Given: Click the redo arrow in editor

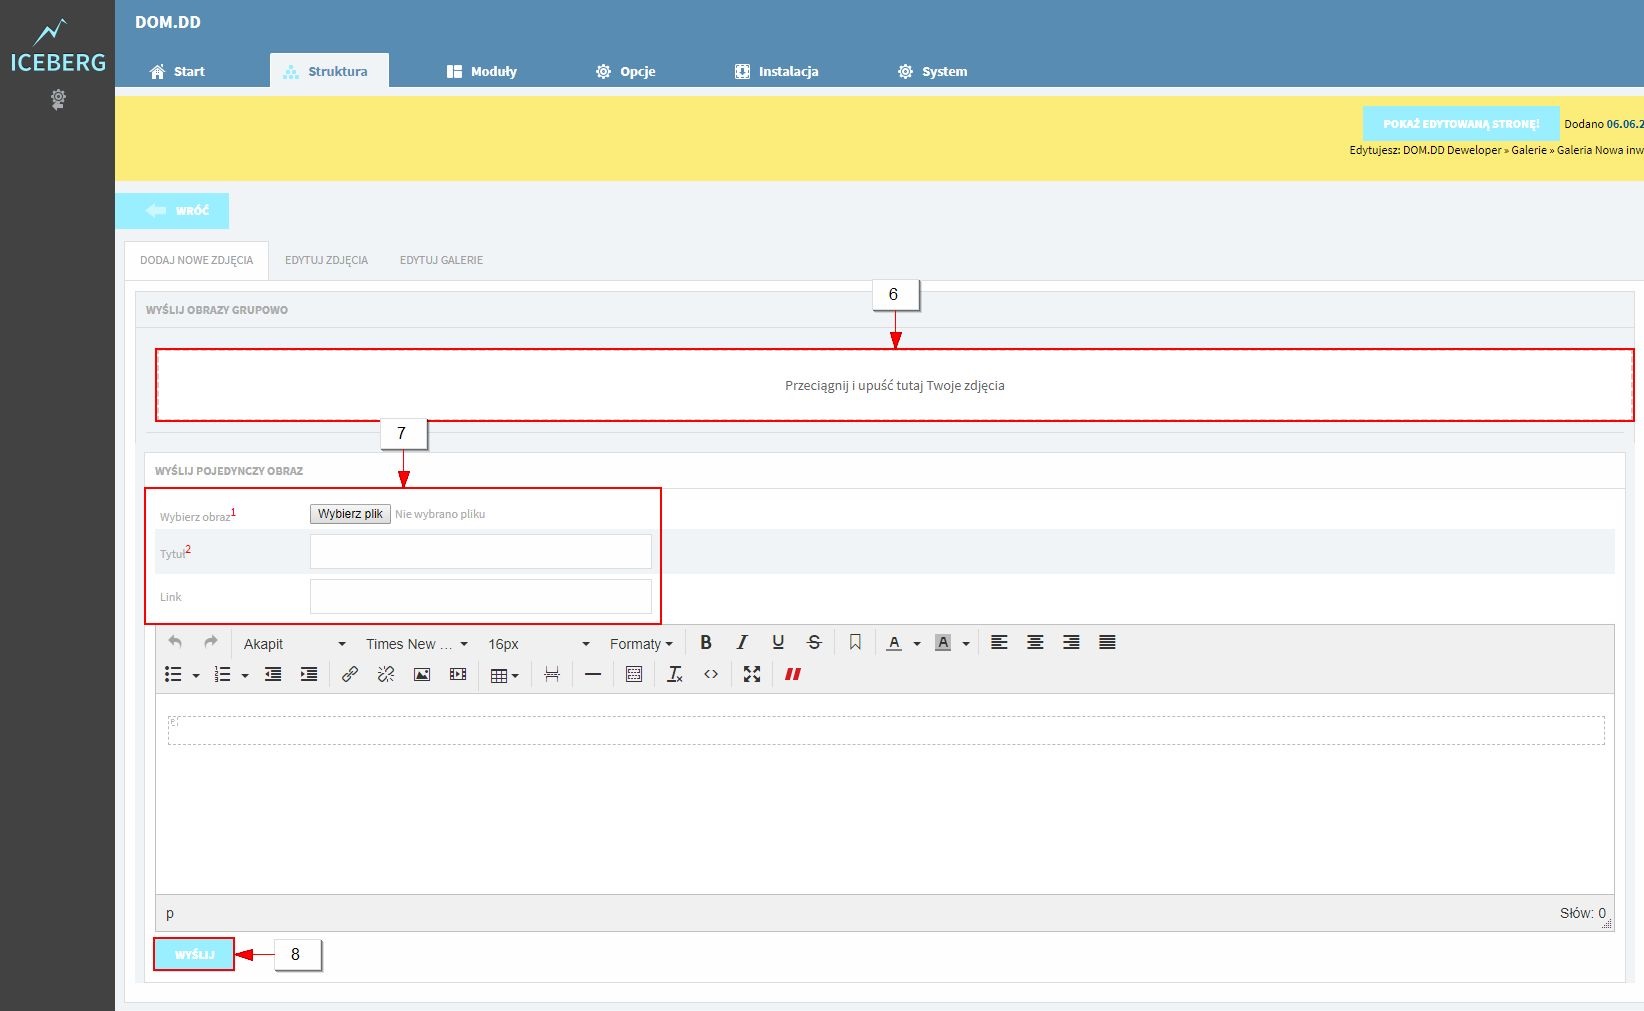Looking at the screenshot, I should coord(211,643).
